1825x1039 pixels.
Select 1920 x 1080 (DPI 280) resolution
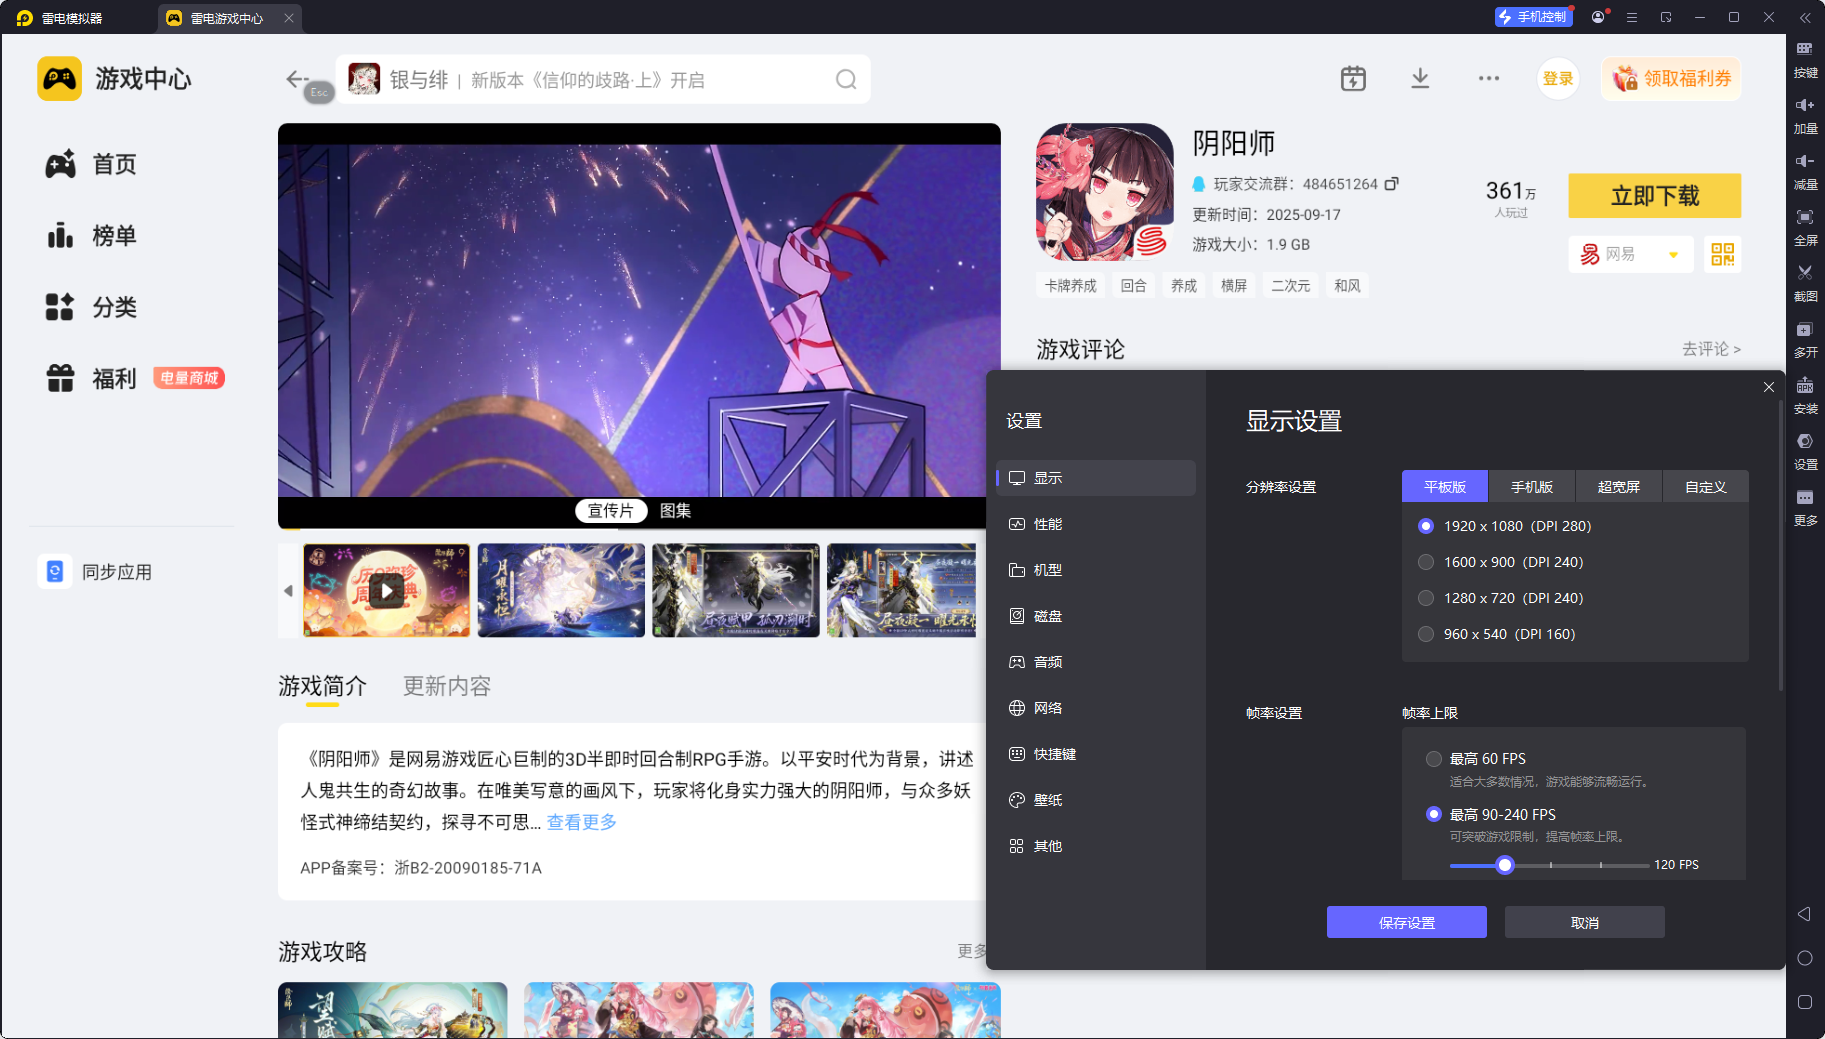[1426, 526]
